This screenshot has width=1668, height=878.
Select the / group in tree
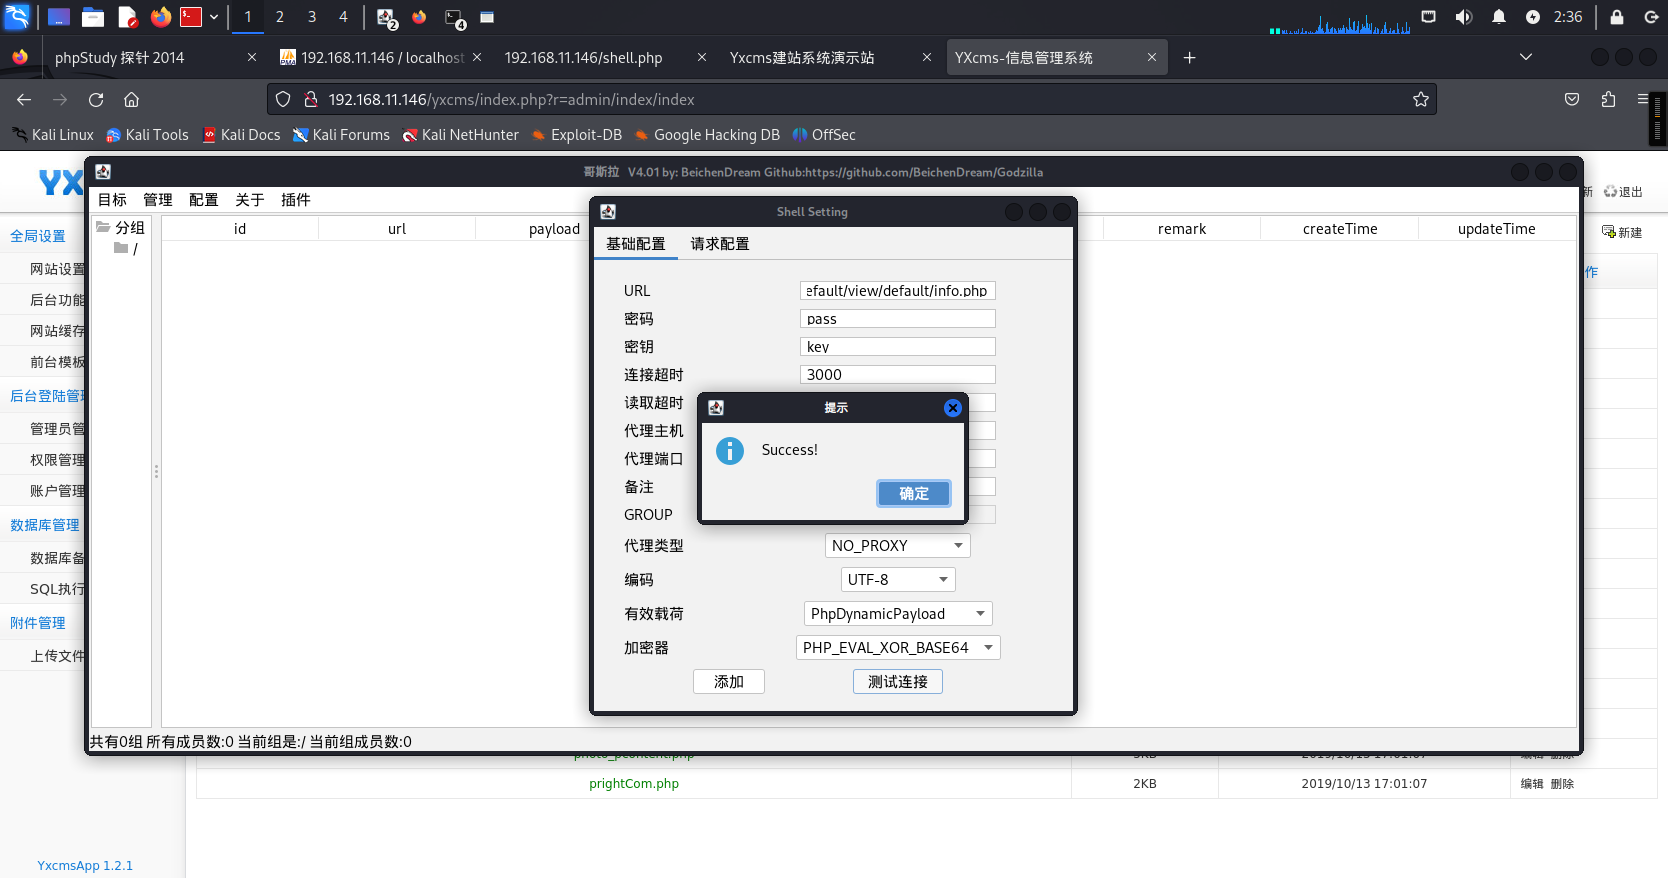point(126,248)
